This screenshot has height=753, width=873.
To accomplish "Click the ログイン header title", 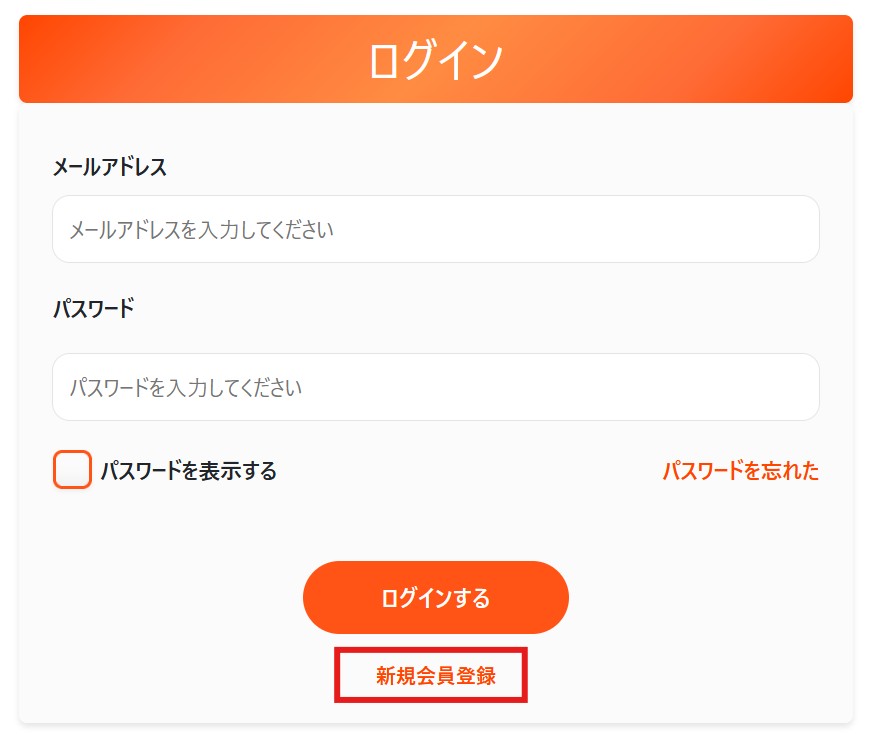I will (x=435, y=60).
